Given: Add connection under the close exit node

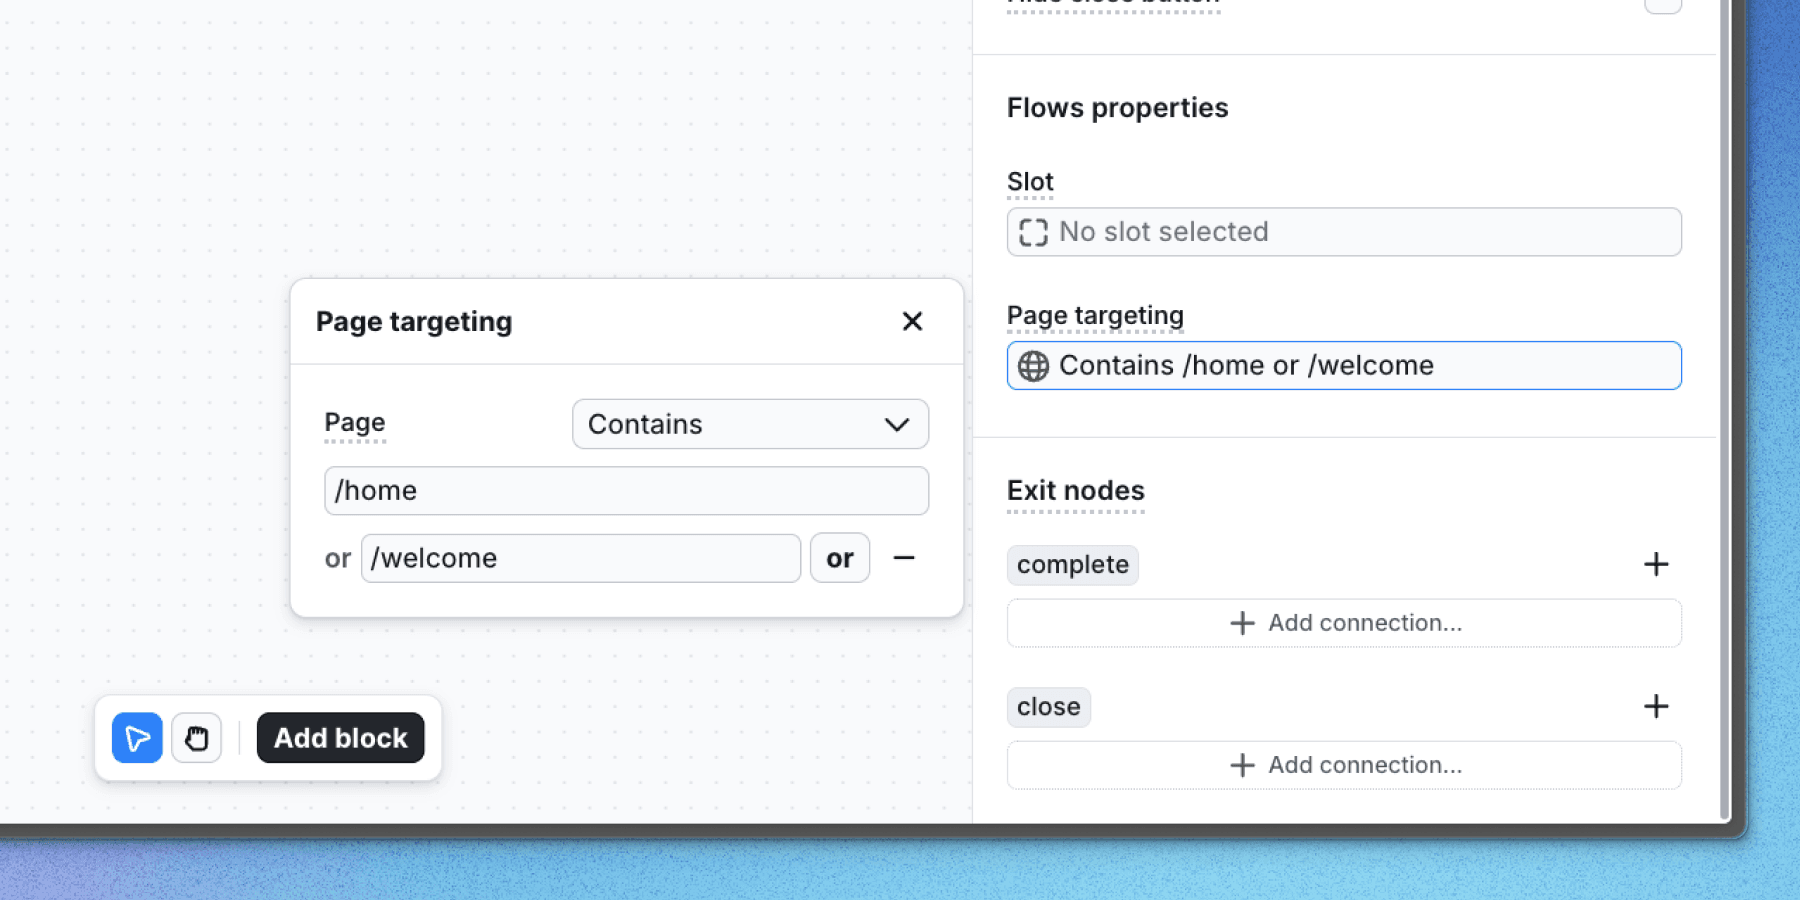Looking at the screenshot, I should pos(1344,764).
